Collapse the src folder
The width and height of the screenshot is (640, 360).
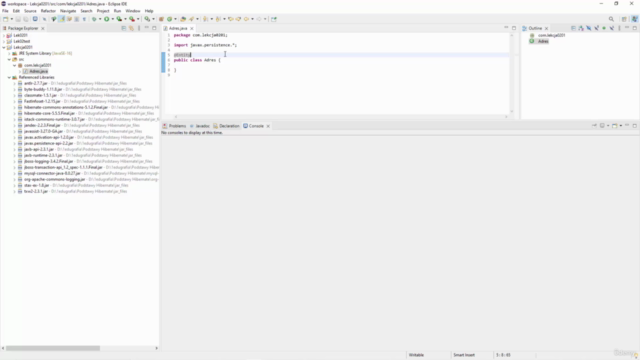9,59
